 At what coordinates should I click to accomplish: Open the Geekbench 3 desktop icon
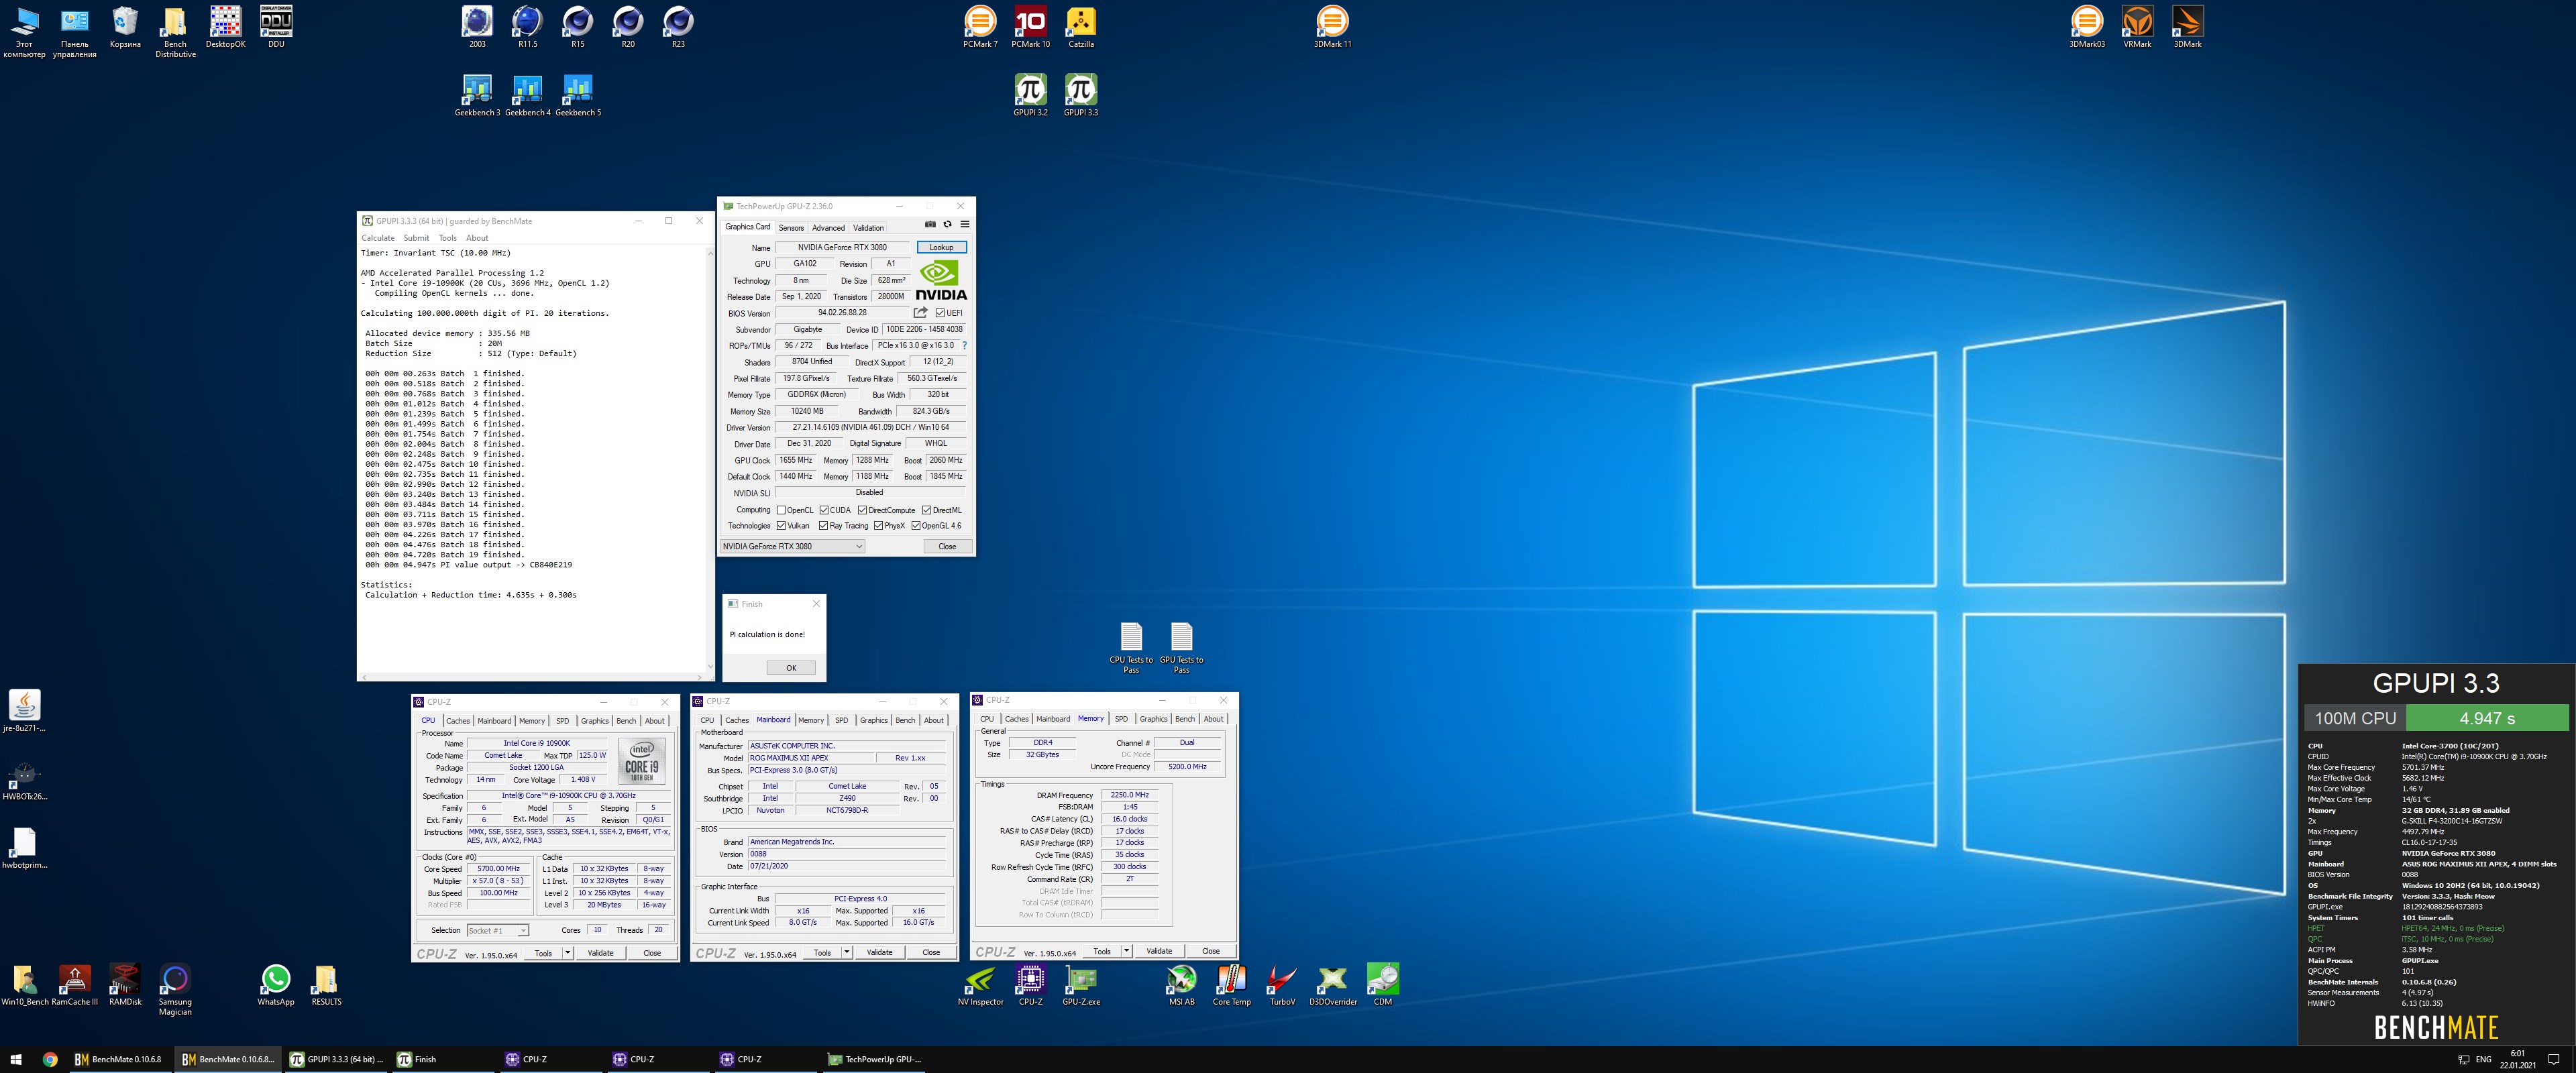(477, 96)
